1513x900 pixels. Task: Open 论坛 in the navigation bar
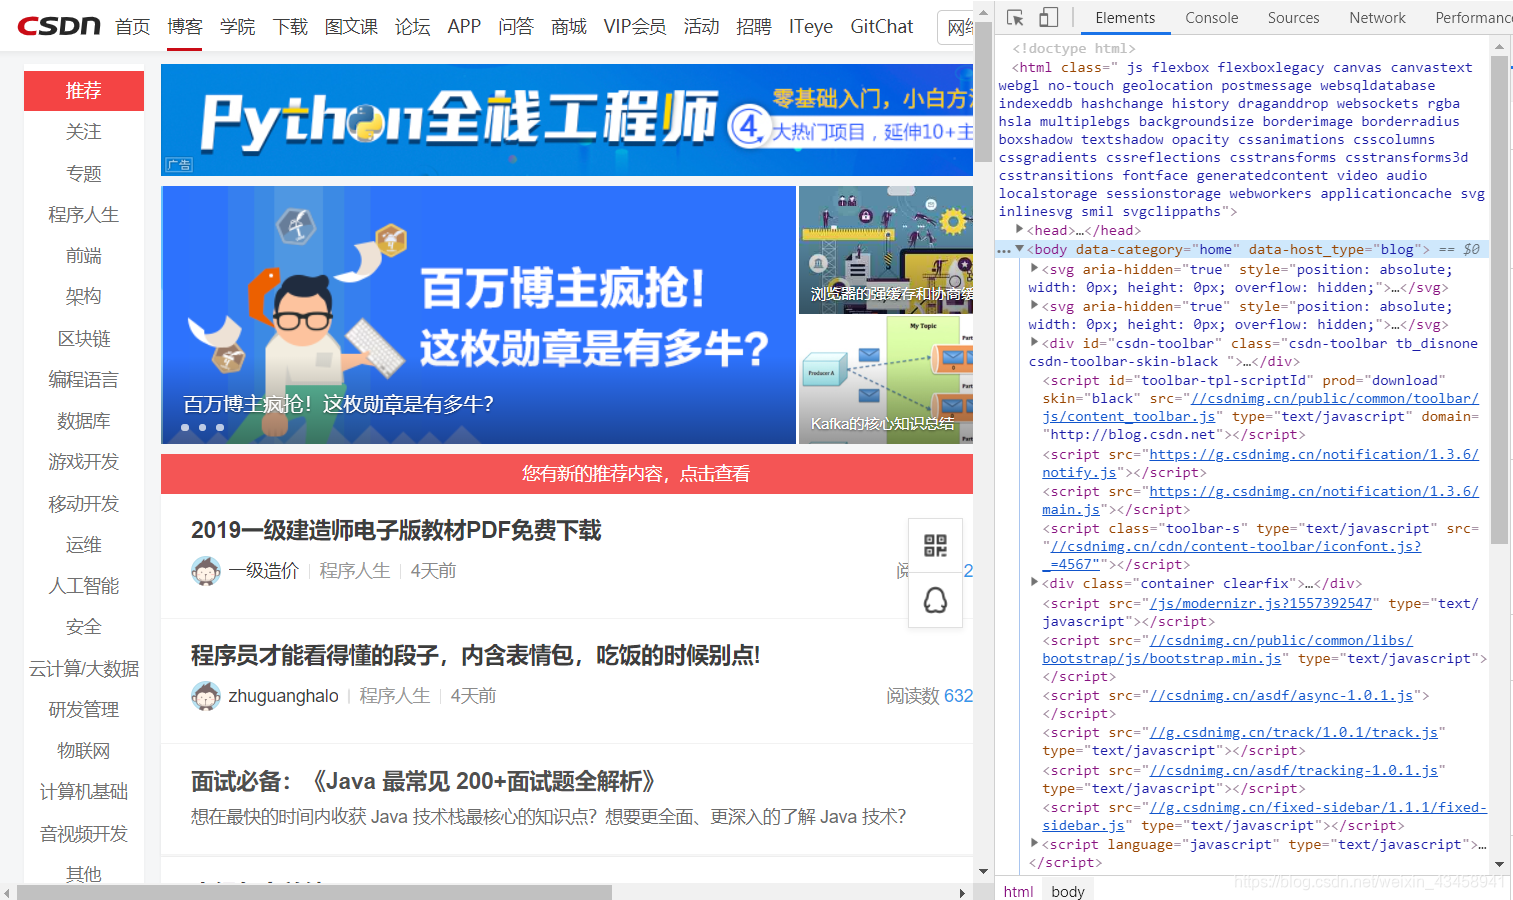pos(412,27)
